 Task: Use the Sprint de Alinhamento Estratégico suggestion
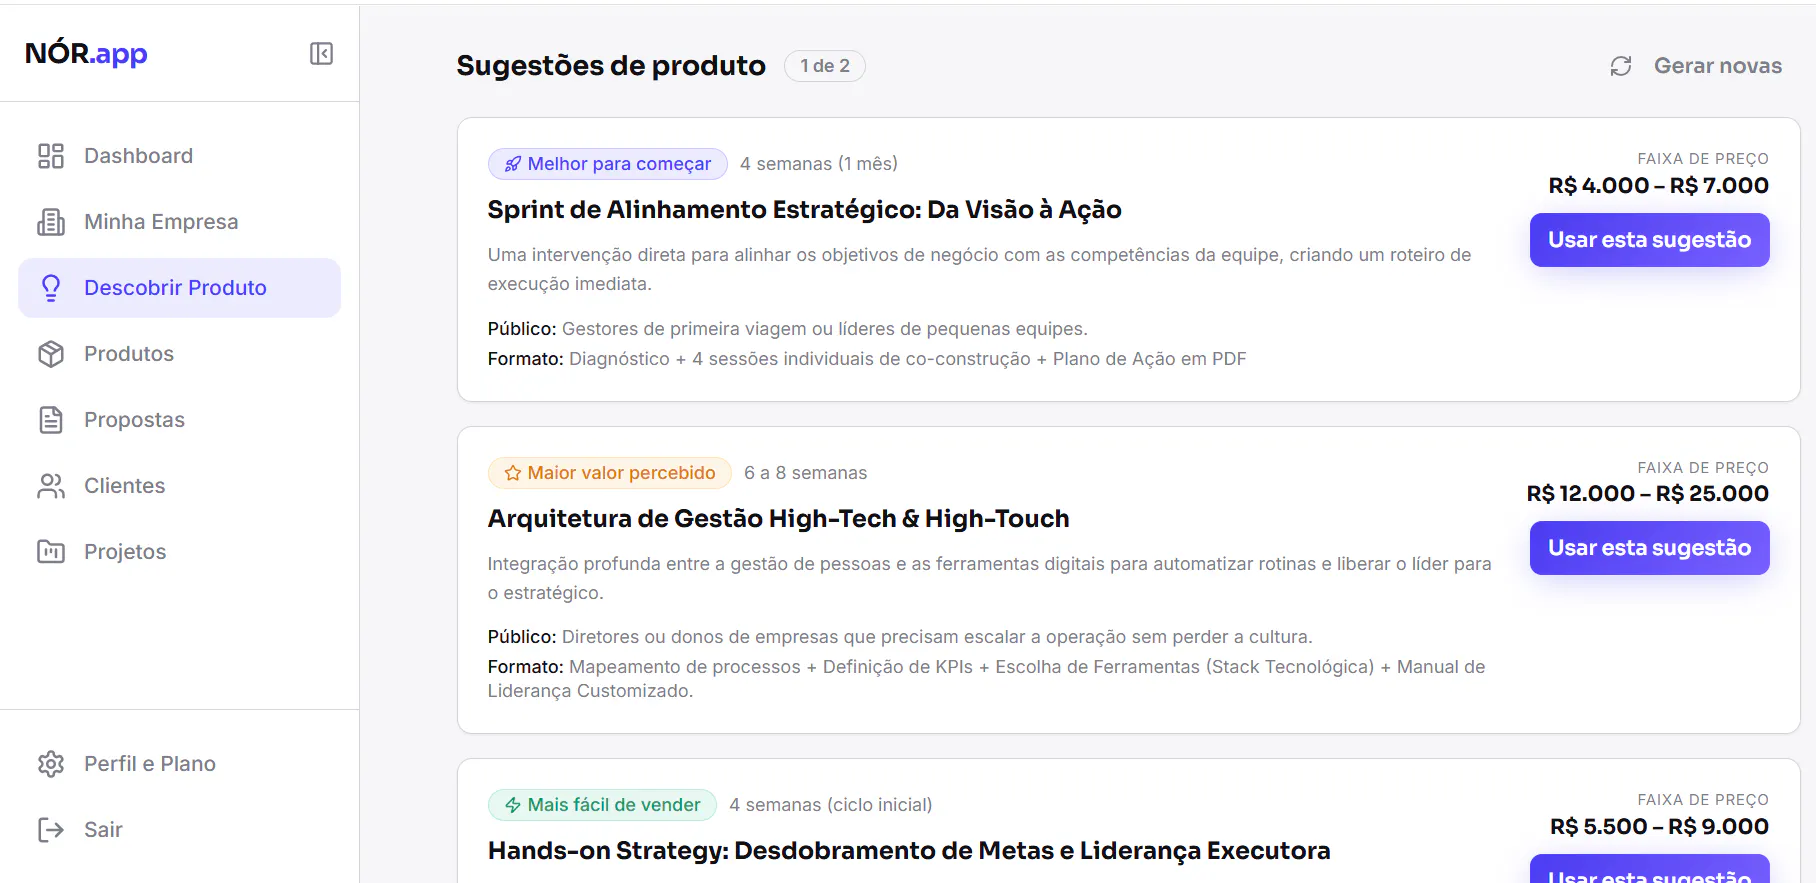coord(1650,240)
